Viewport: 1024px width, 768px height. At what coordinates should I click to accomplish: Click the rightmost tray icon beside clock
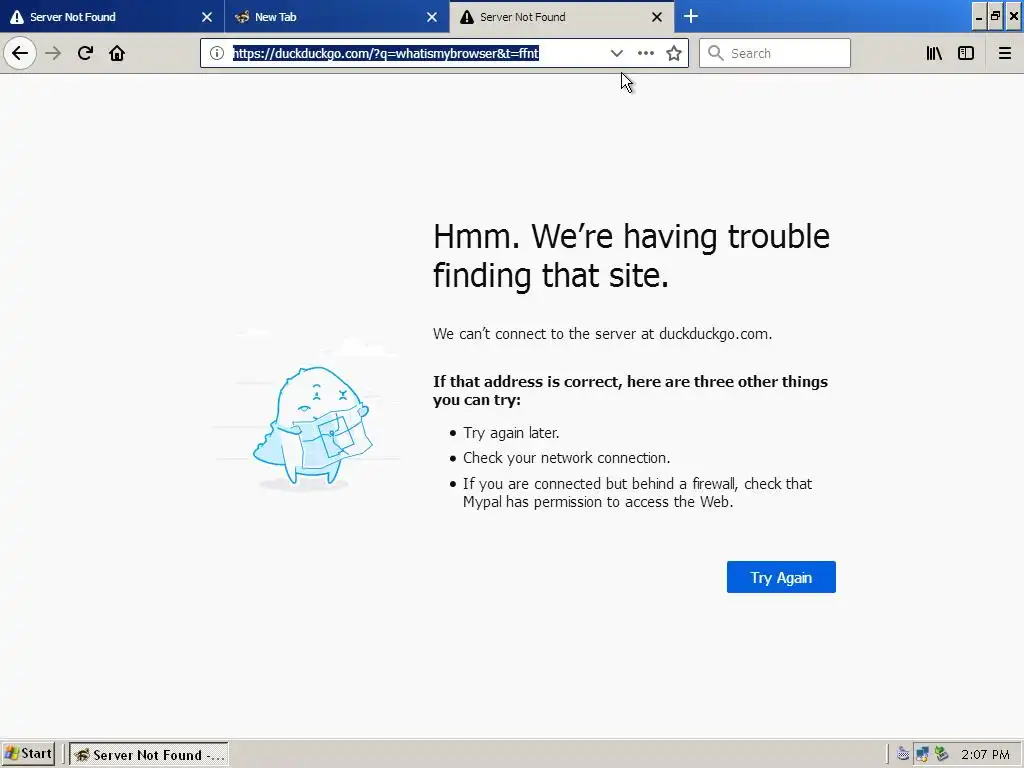[x=941, y=754]
